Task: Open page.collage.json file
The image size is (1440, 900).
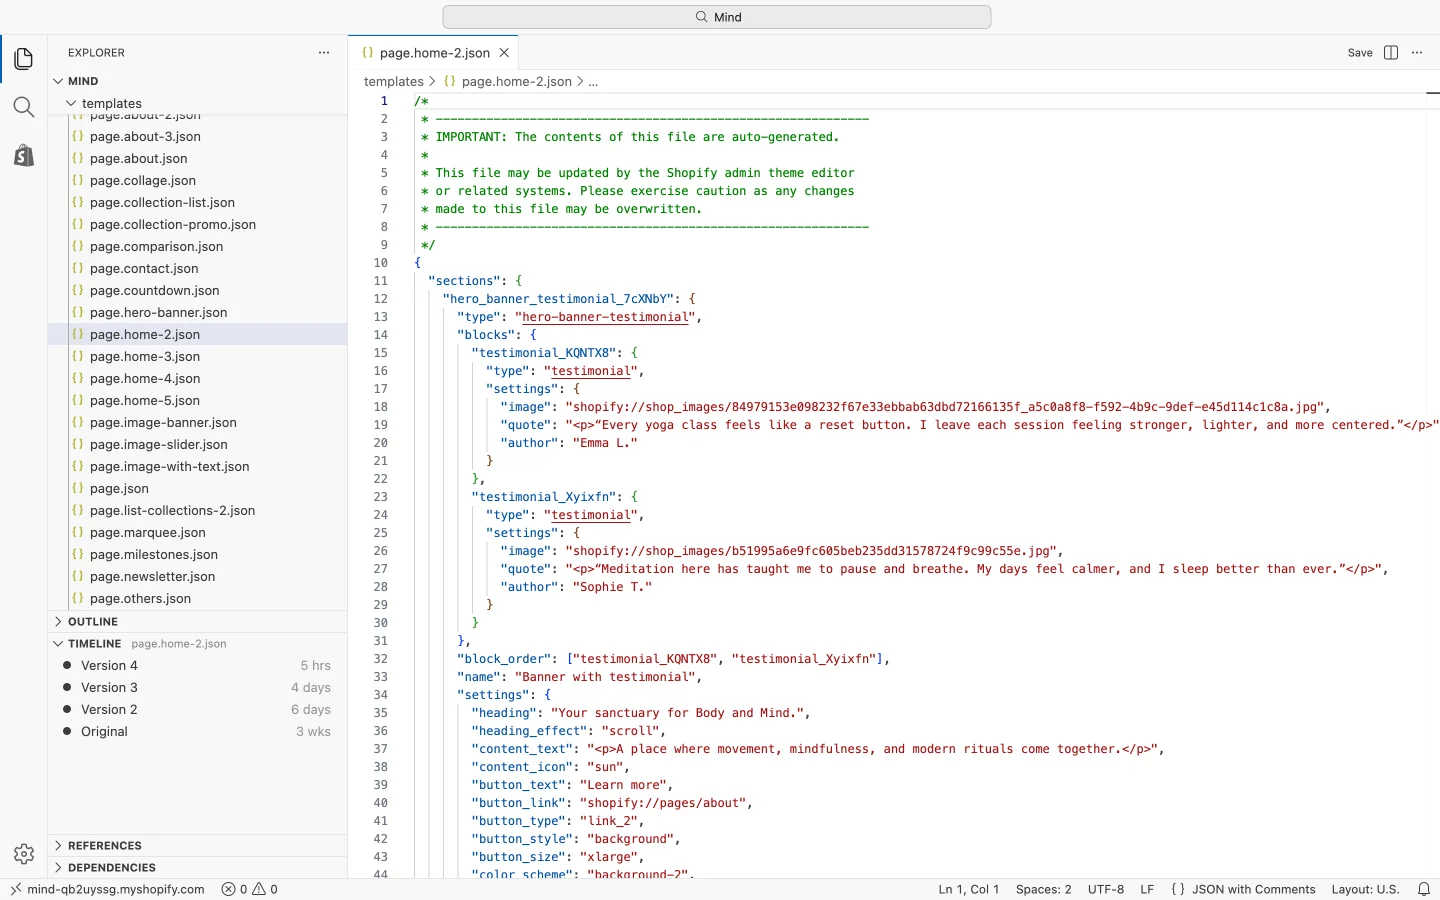Action: (198, 181)
